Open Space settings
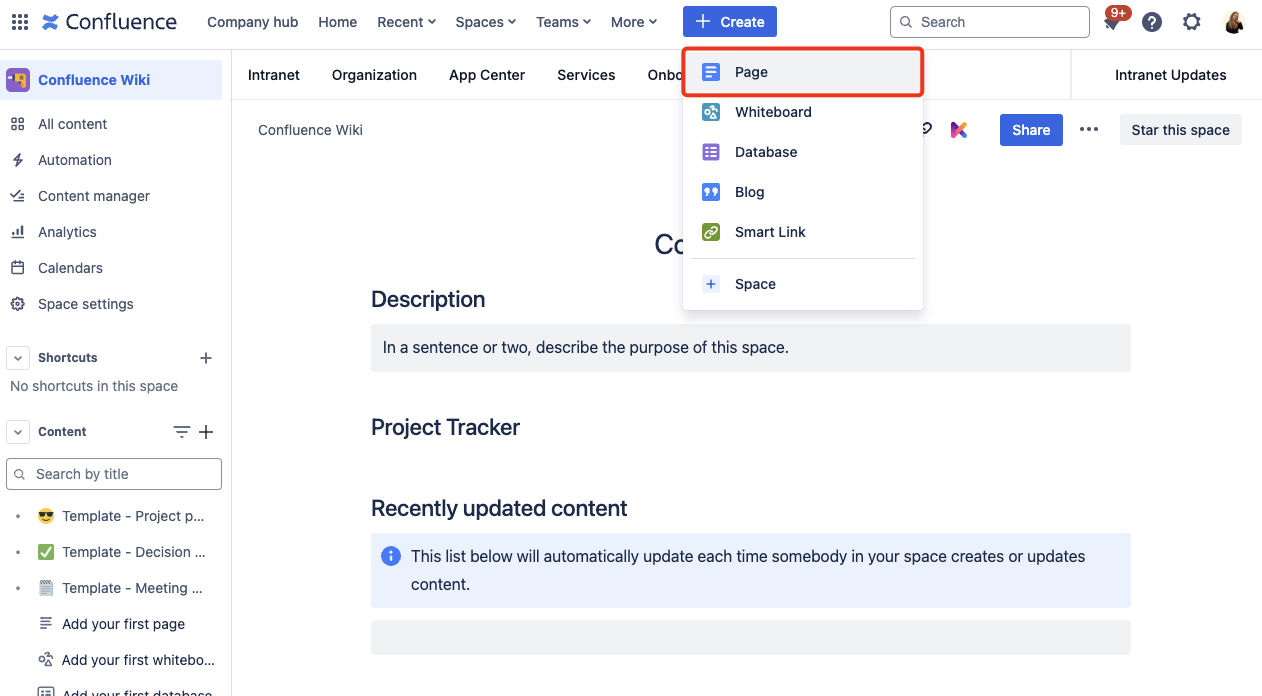This screenshot has width=1262, height=696. coord(85,303)
